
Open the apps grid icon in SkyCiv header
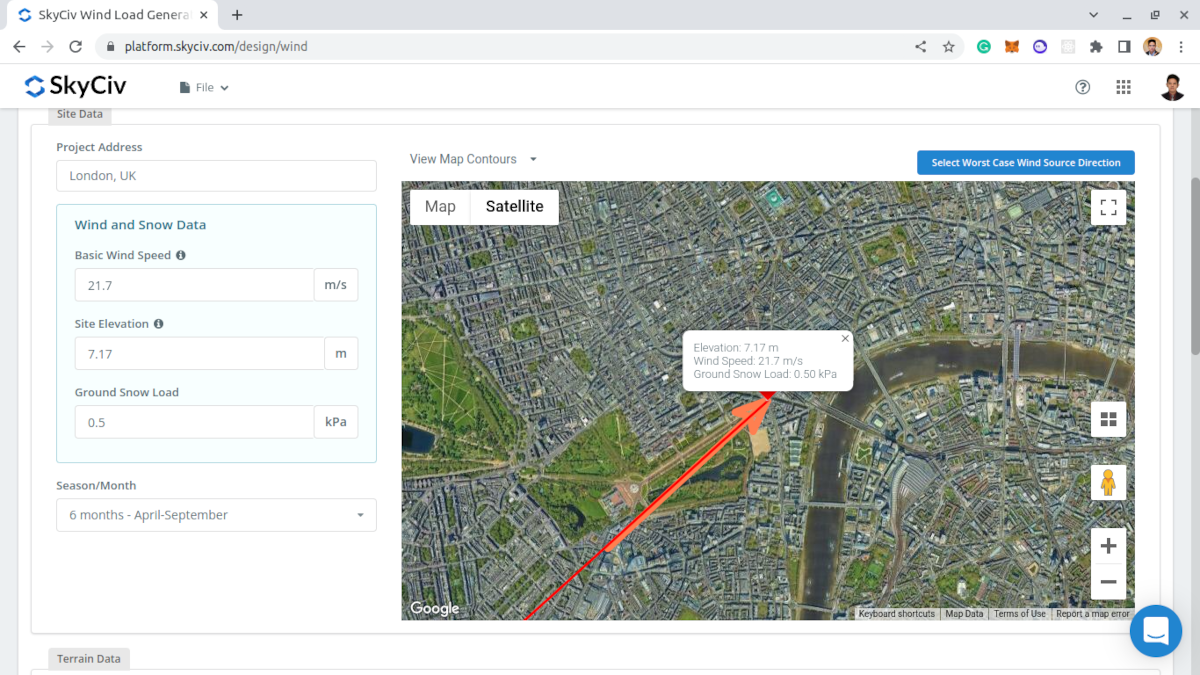tap(1123, 87)
